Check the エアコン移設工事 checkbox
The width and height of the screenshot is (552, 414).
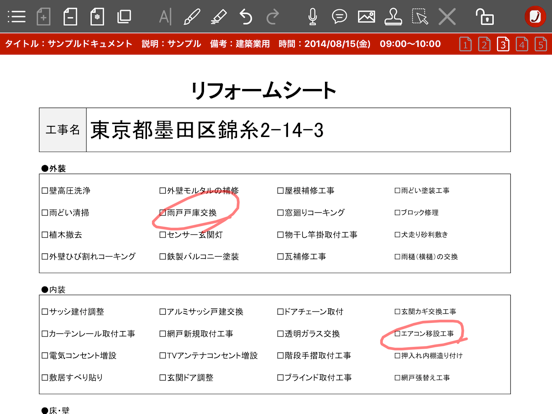(x=397, y=334)
